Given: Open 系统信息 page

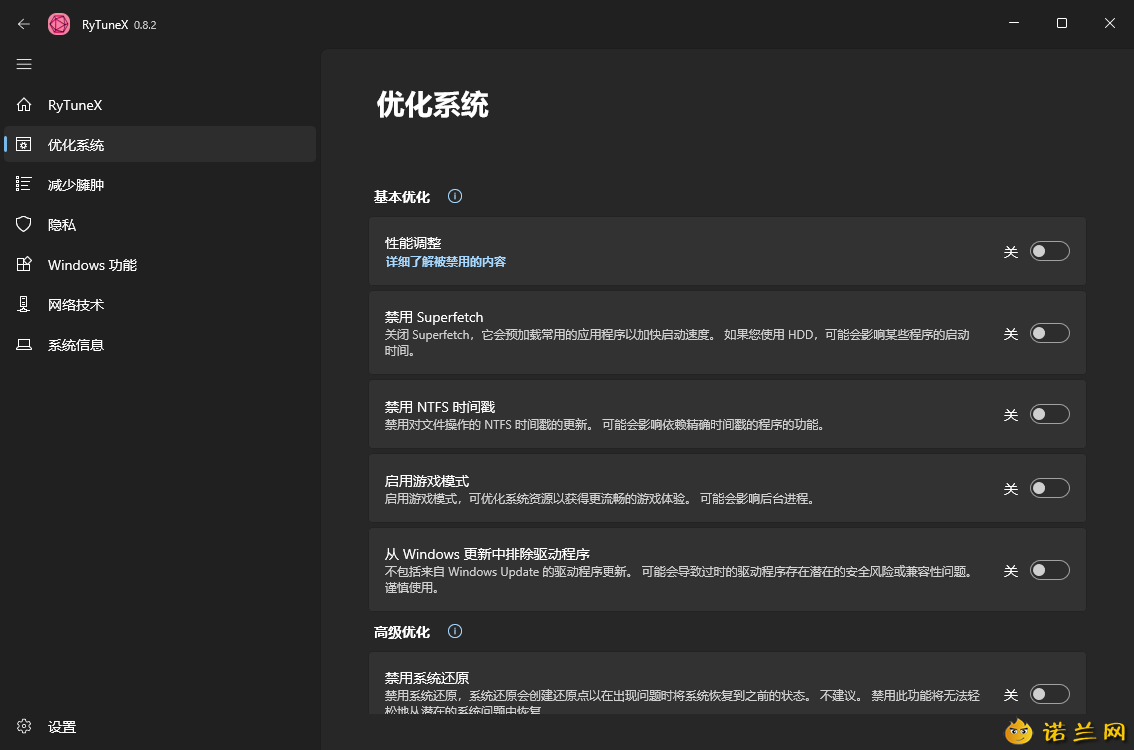Looking at the screenshot, I should 160,345.
